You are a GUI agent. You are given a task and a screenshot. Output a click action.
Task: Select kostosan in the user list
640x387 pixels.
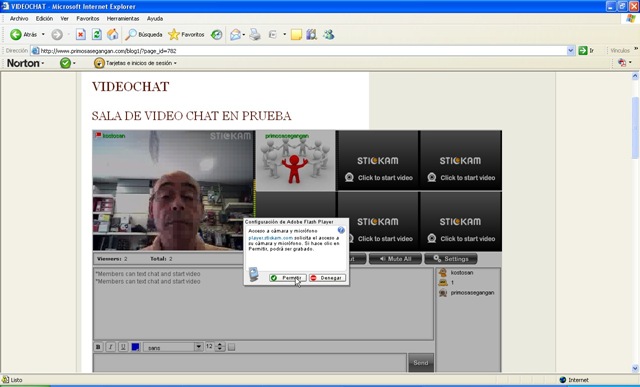click(x=462, y=273)
